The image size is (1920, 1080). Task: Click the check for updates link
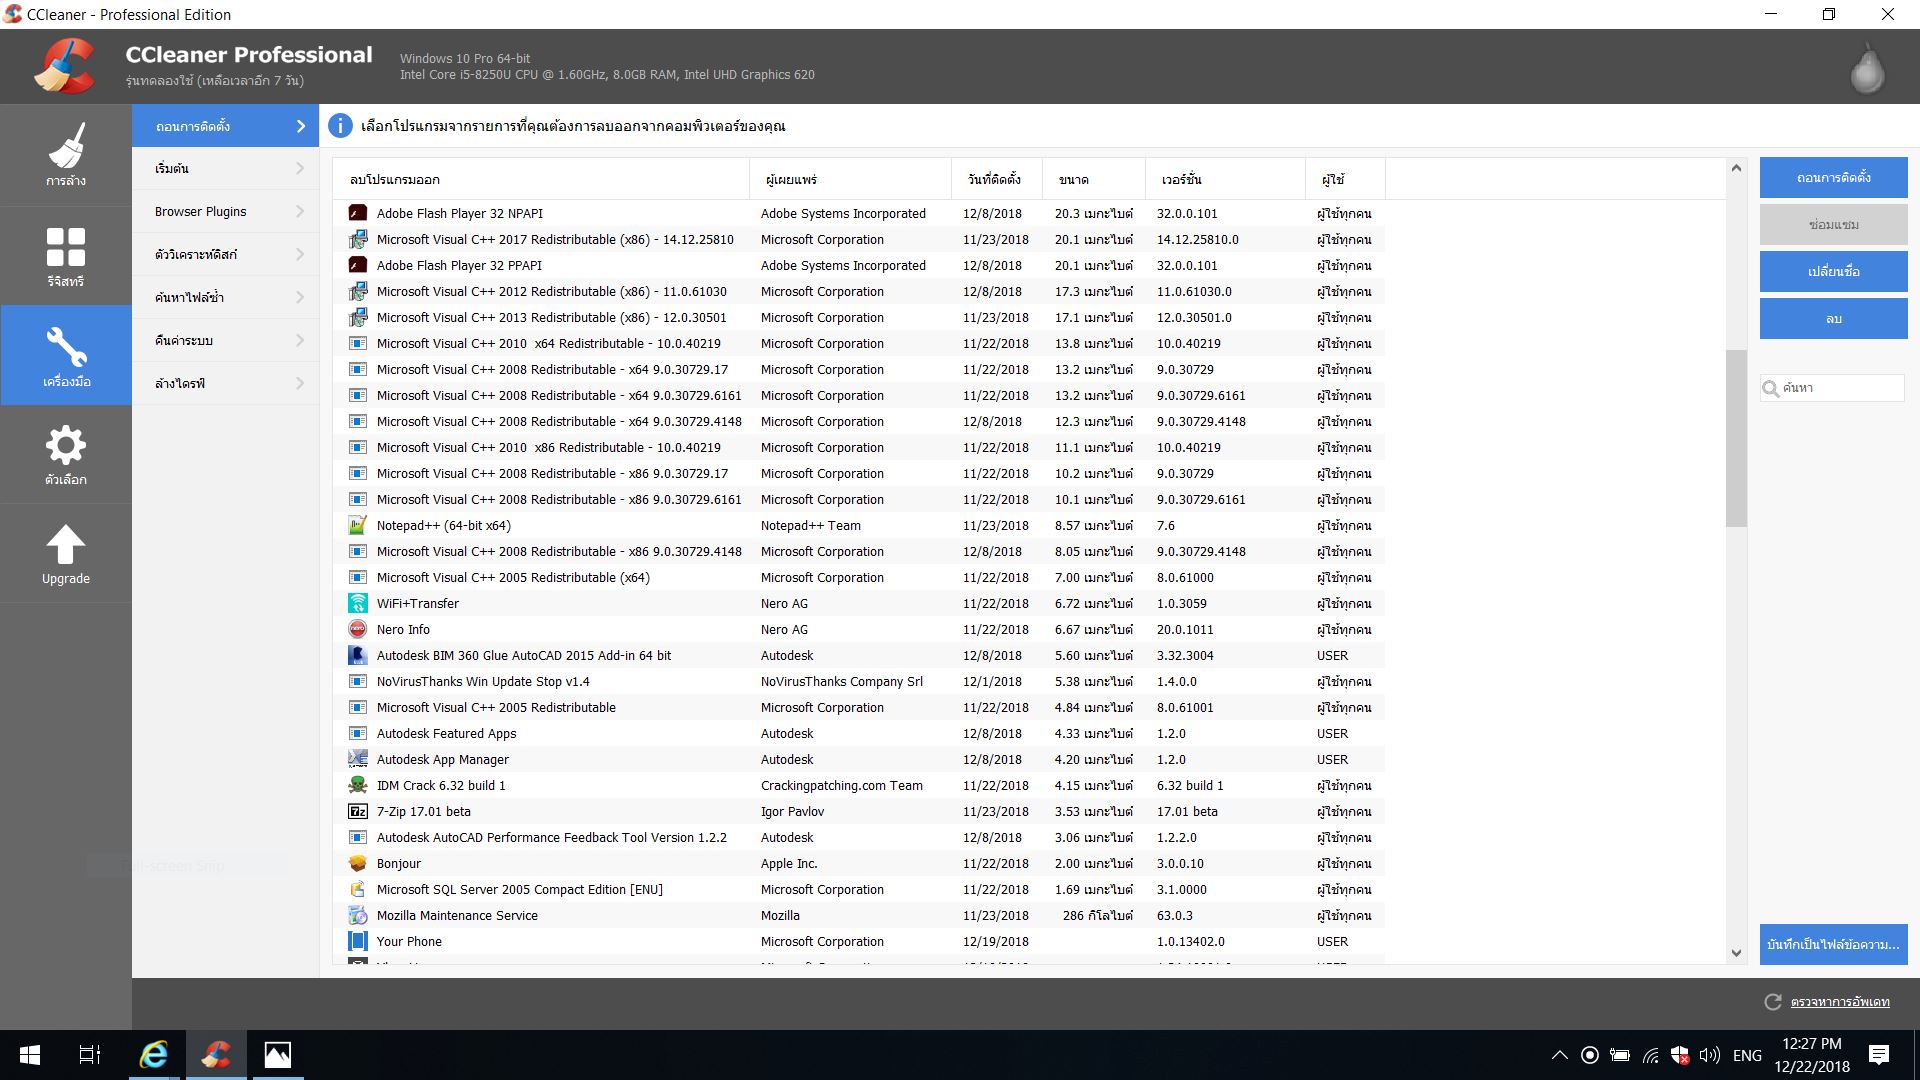1840,1002
